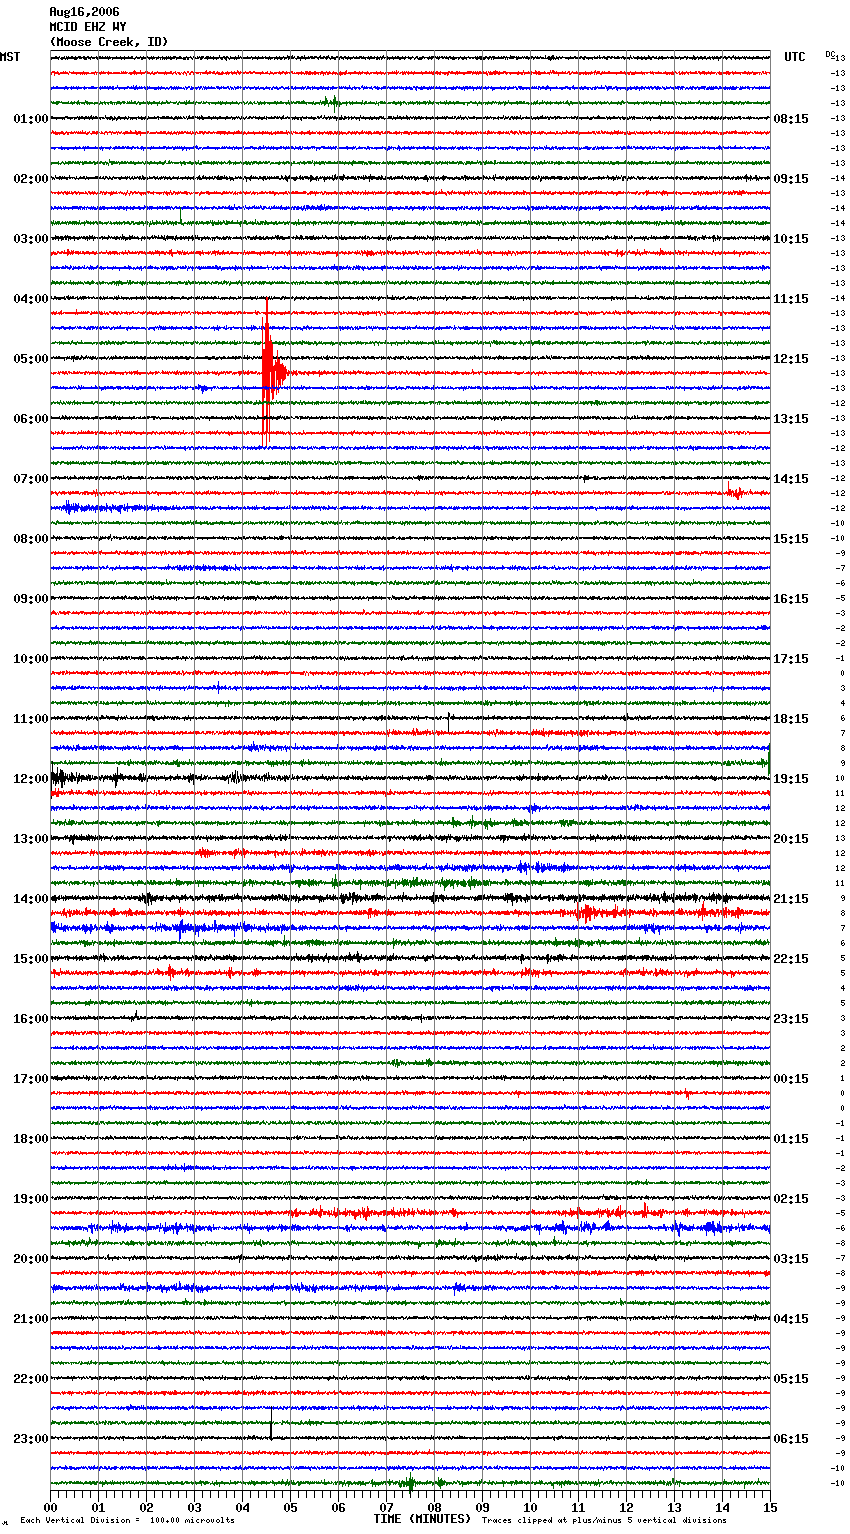Click the 15 minute tick label on bottom axis

pos(769,1507)
